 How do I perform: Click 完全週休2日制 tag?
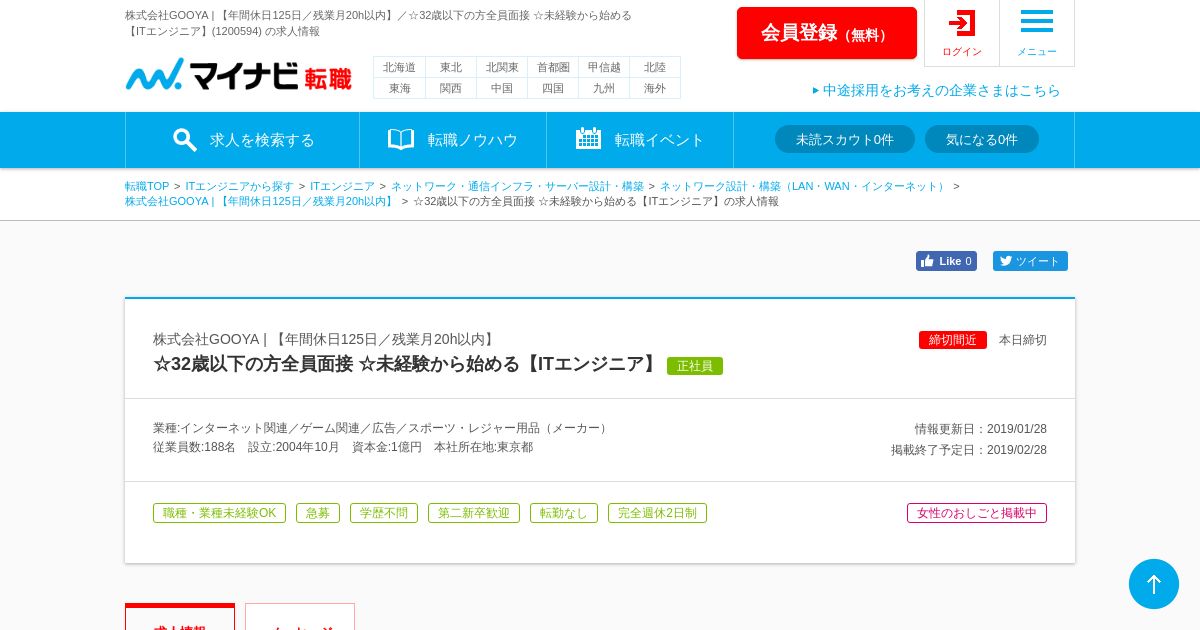(657, 513)
